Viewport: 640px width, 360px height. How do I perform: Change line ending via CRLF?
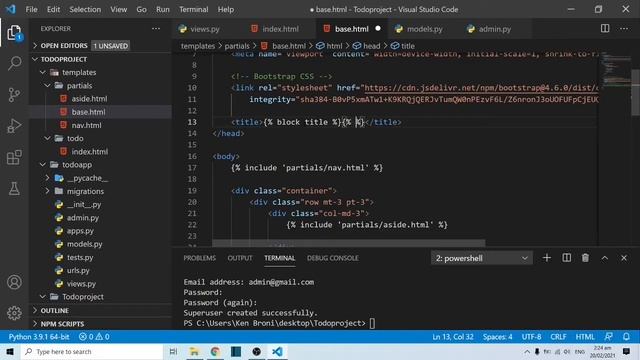(558, 337)
